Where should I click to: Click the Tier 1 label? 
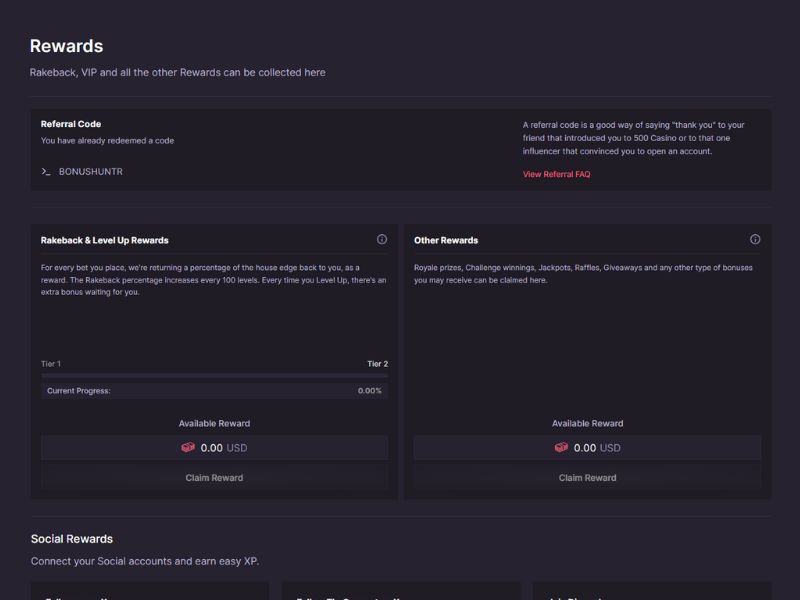(x=51, y=364)
